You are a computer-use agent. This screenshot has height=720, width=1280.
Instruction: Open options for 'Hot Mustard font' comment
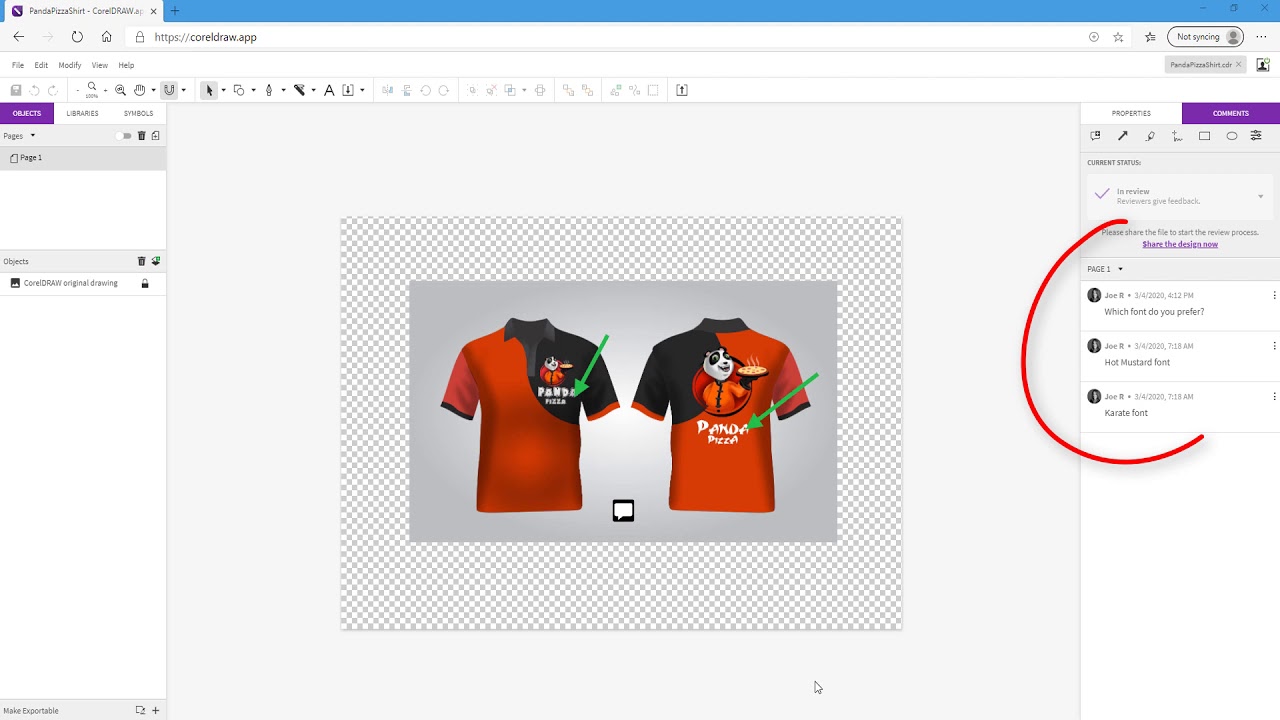coord(1274,346)
